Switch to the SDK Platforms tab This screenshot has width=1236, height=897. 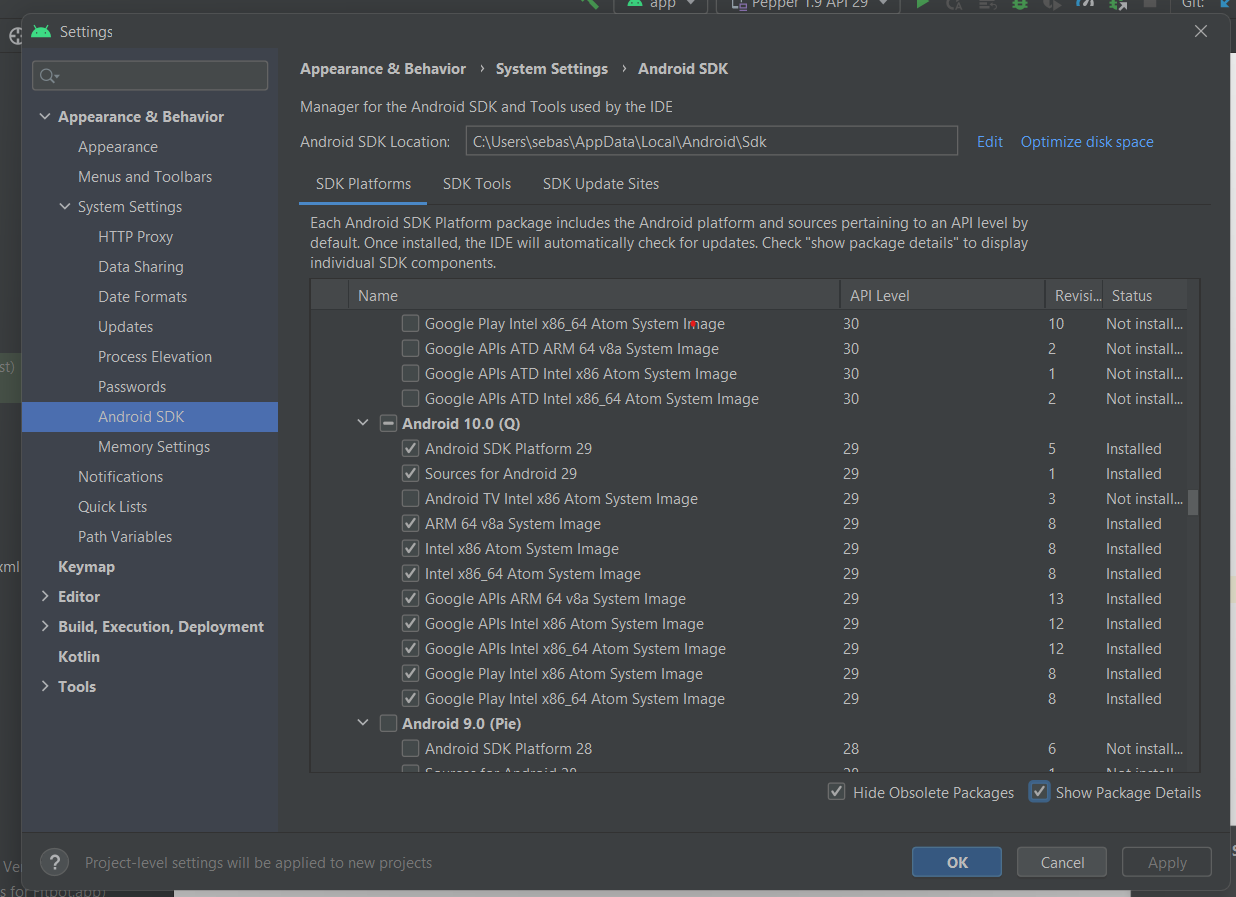point(363,184)
